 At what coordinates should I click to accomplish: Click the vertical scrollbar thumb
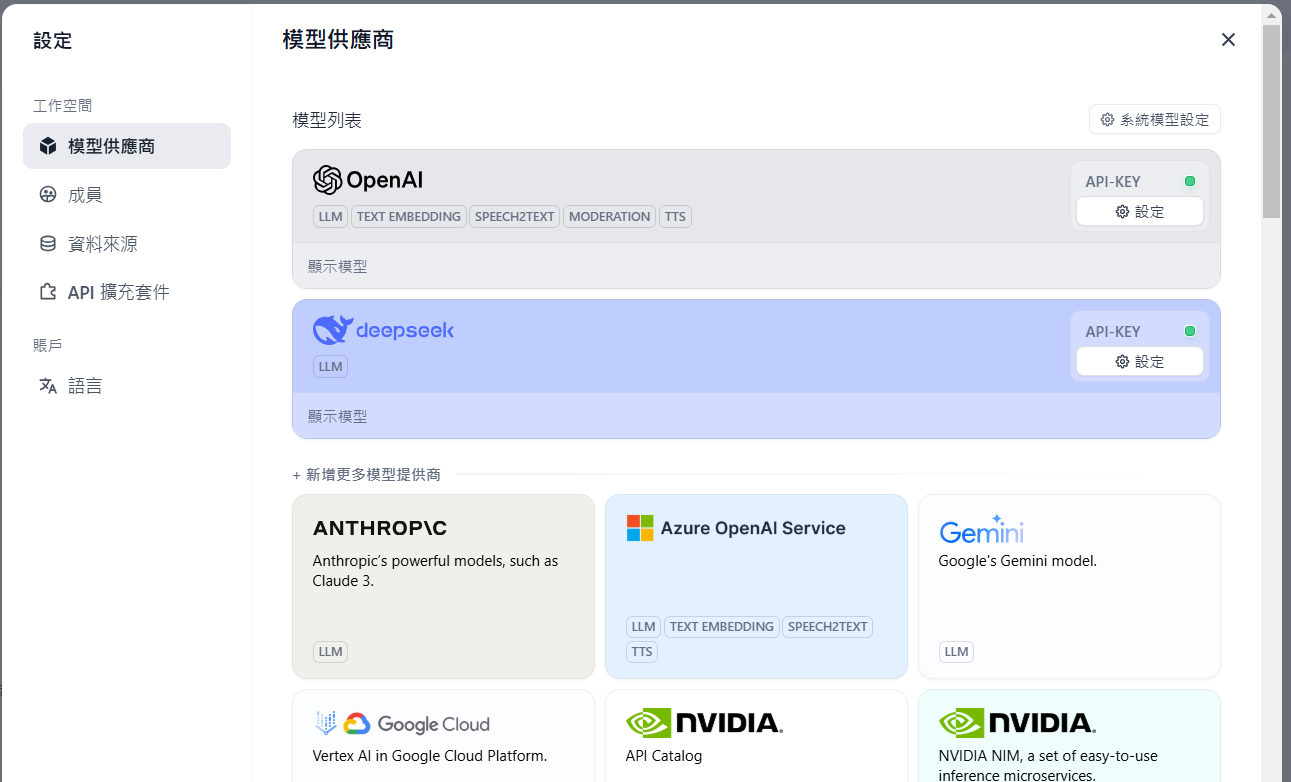click(1271, 120)
